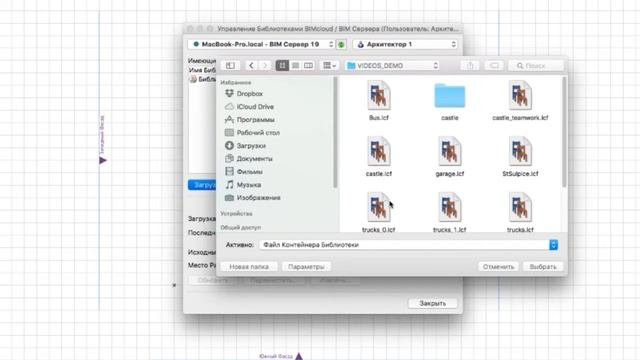
Task: Click the blue Загрузить button behind dialog
Action: tap(202, 185)
